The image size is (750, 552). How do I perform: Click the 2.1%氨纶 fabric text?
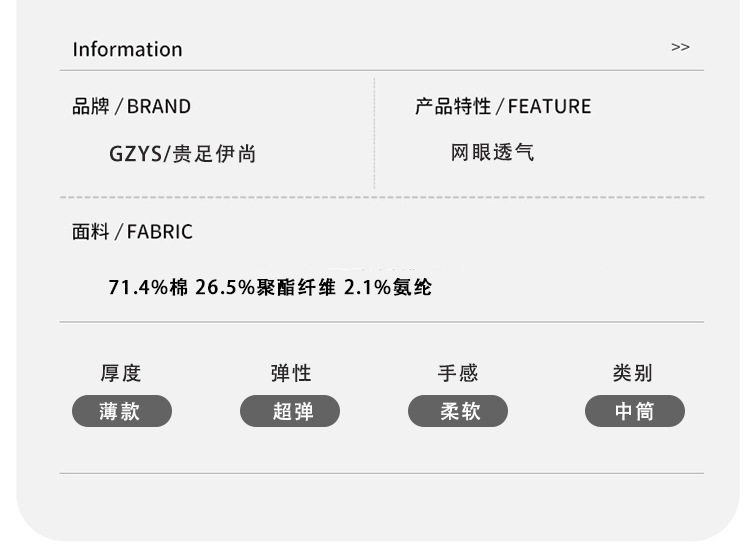(x=388, y=288)
